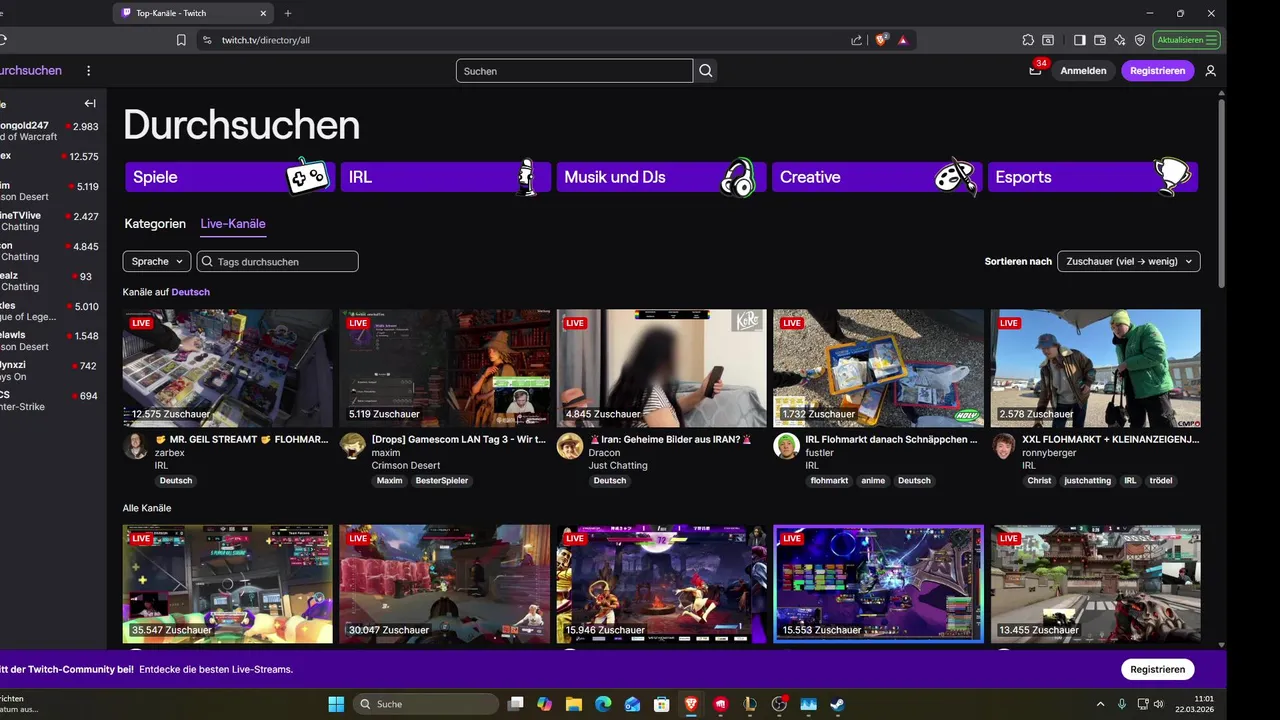1280x720 pixels.
Task: Open the Creative category banner
Action: click(x=877, y=177)
